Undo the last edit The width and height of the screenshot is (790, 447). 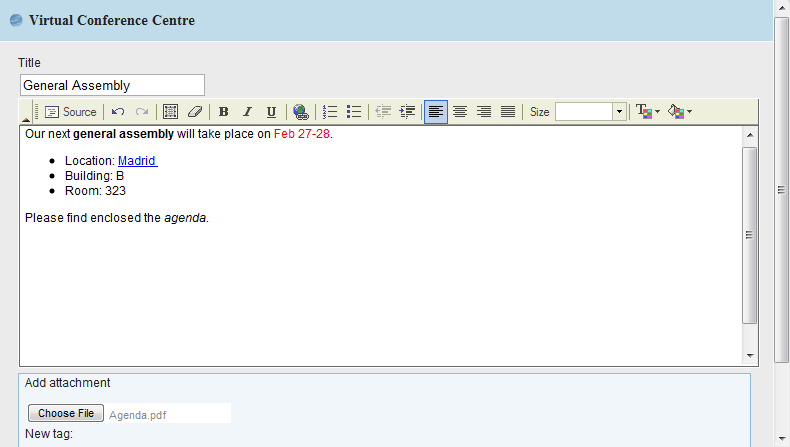(118, 112)
